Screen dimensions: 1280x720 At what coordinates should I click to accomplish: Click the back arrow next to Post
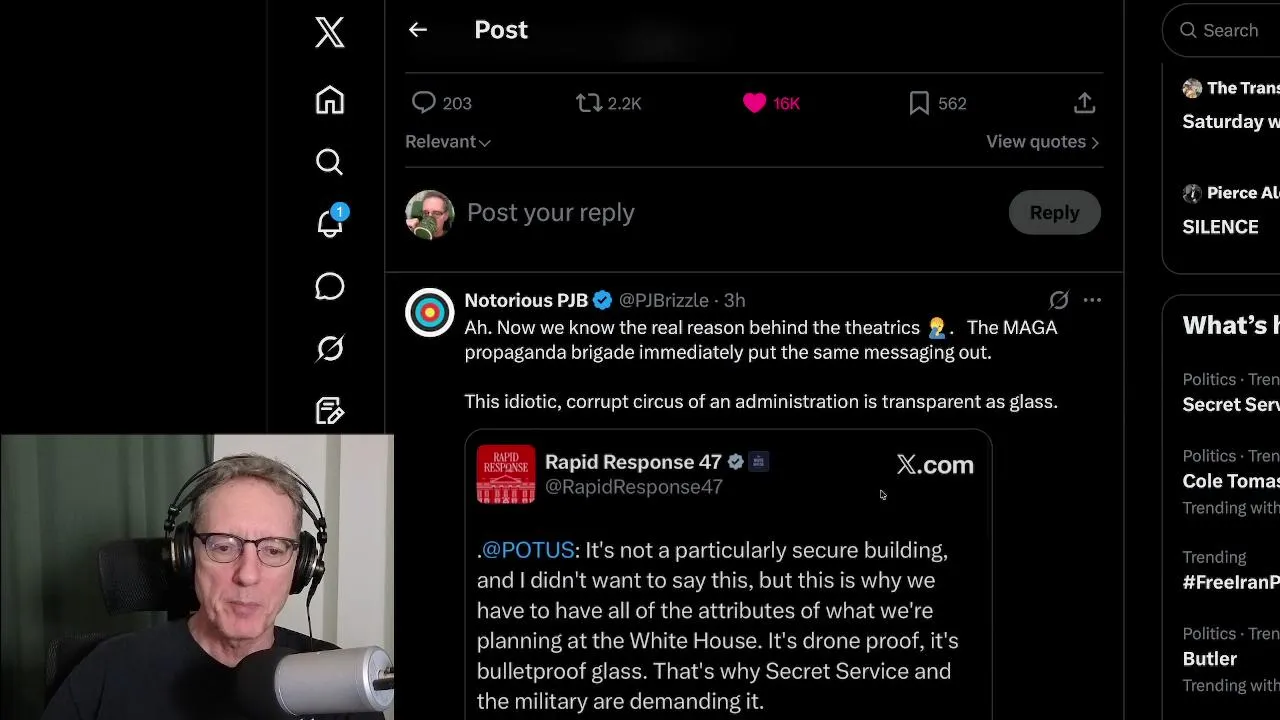coord(418,30)
